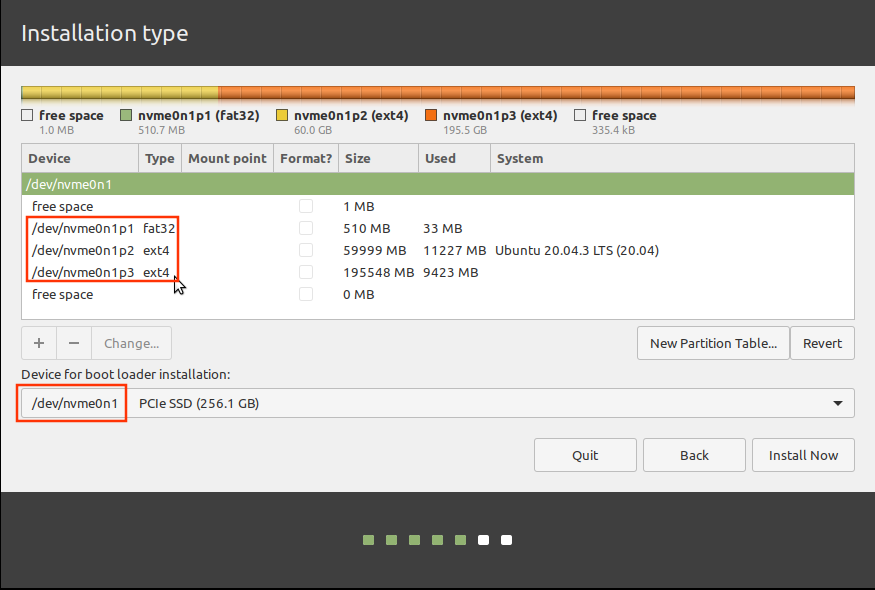Click the add partition plus icon
This screenshot has width=875, height=590.
39,343
